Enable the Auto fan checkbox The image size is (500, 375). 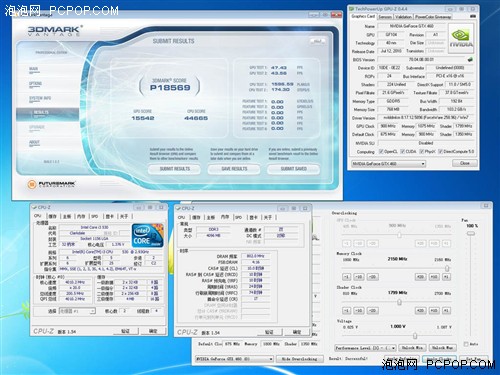[466, 344]
